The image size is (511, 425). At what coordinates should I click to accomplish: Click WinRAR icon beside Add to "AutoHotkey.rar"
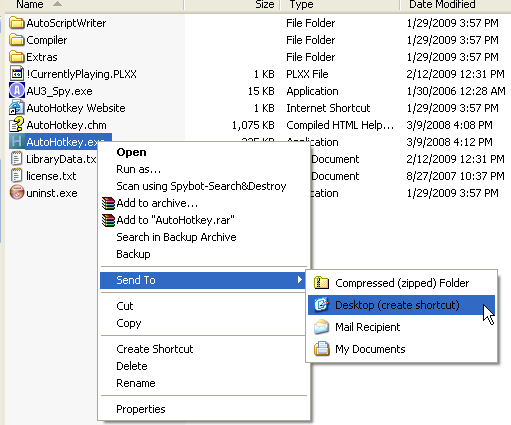point(108,220)
